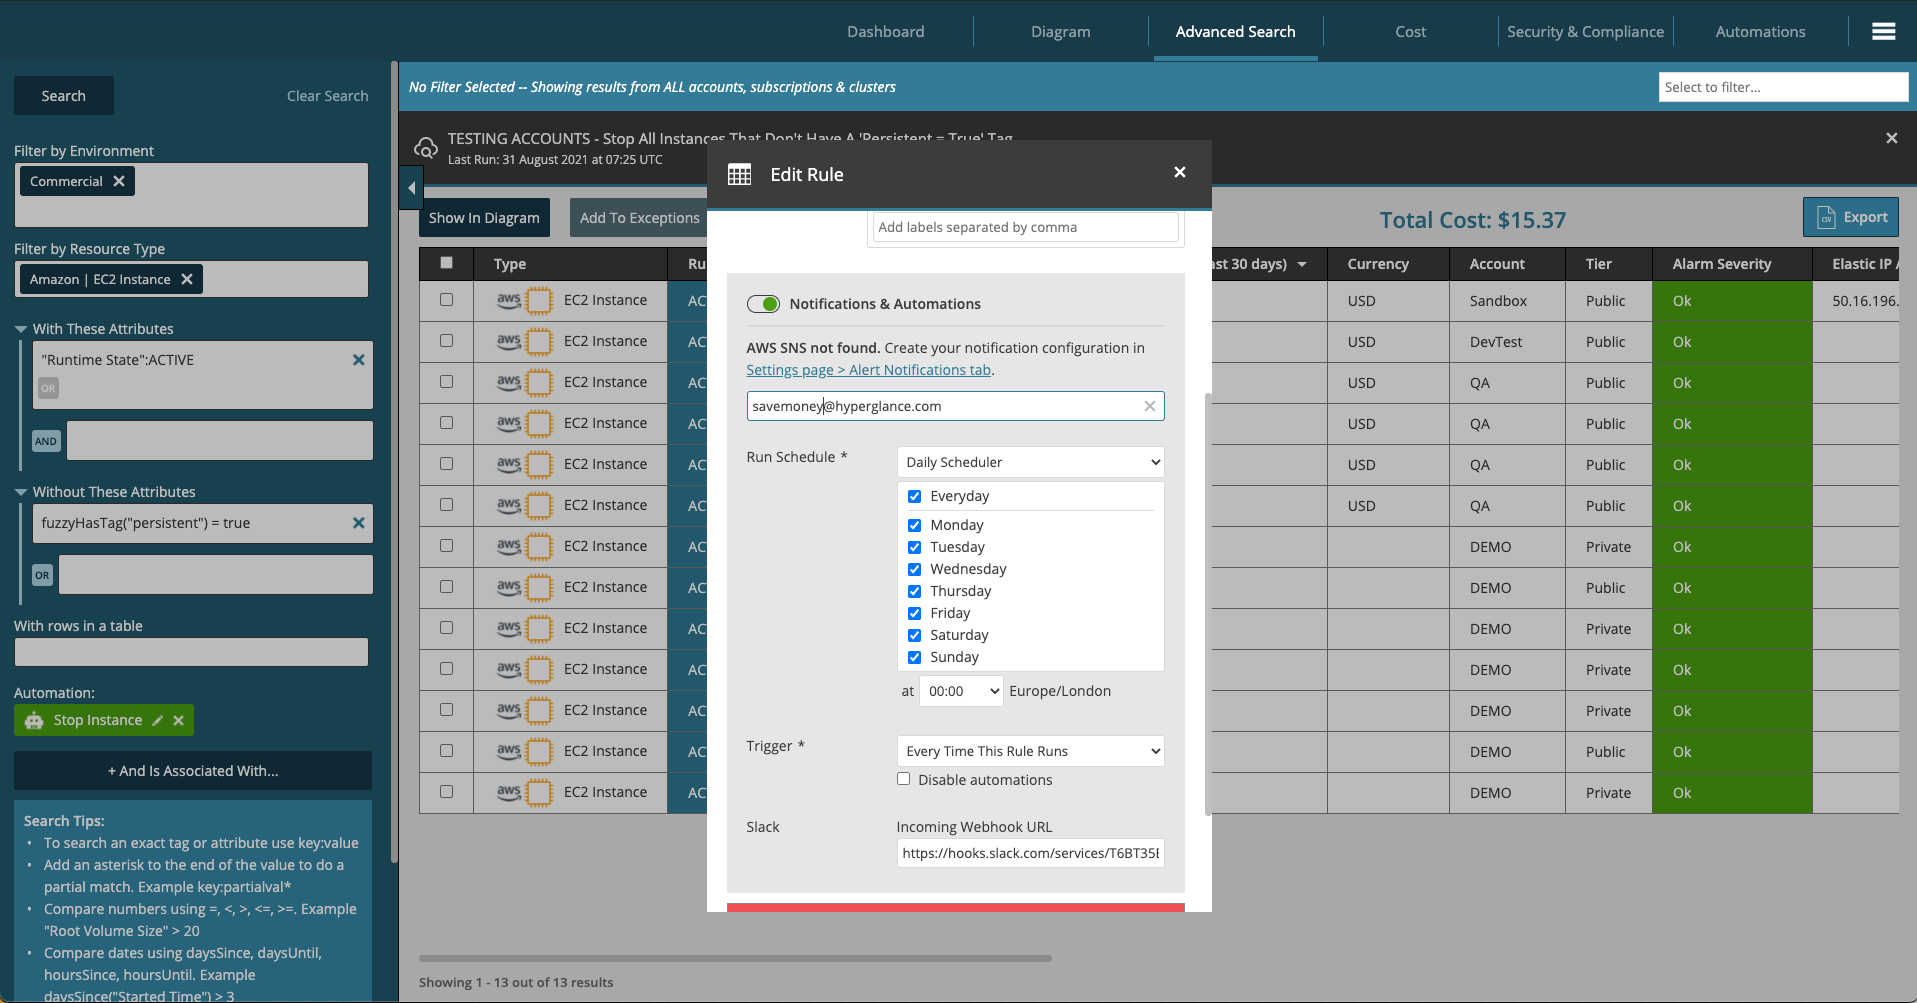Click the With rows in a table field
Screen dimensions: 1917x1003
point(191,652)
